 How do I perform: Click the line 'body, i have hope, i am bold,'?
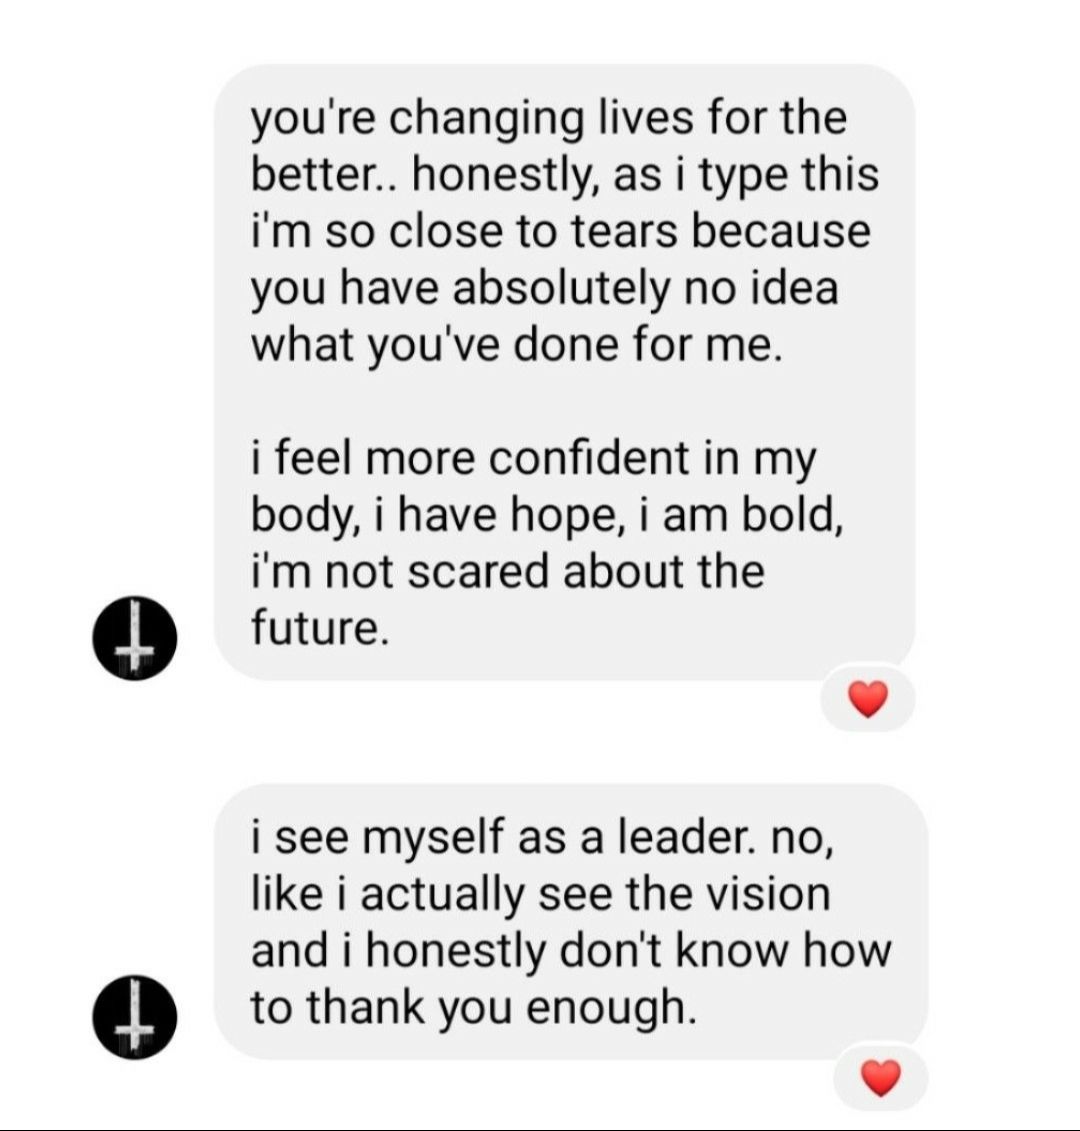point(547,516)
